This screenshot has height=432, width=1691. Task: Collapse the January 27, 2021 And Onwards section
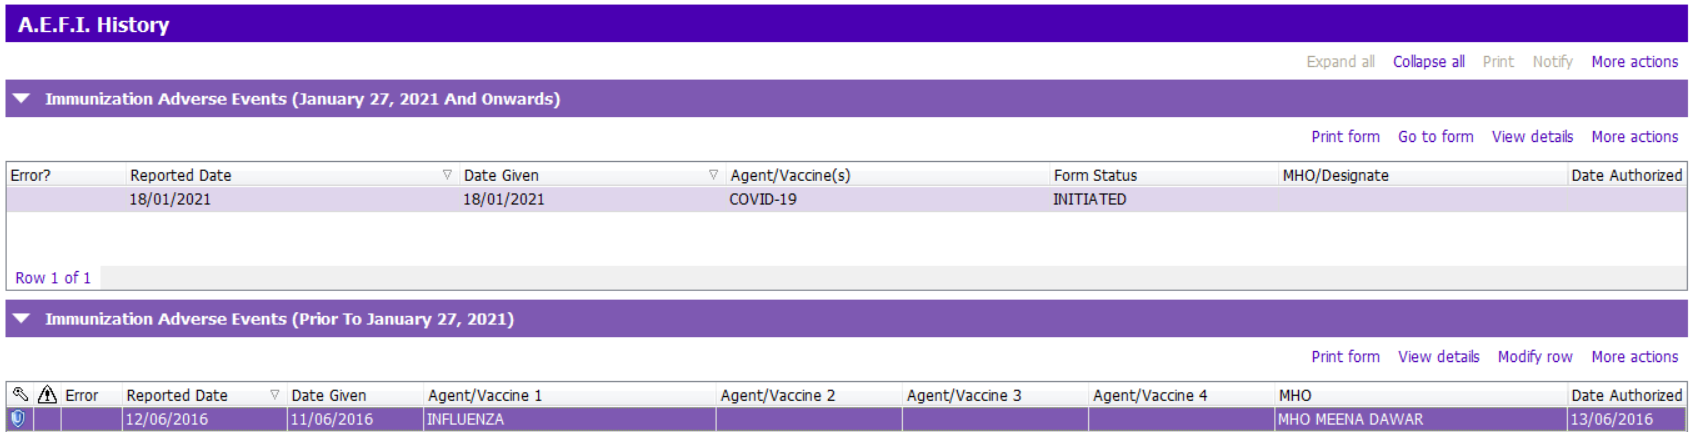pos(22,99)
